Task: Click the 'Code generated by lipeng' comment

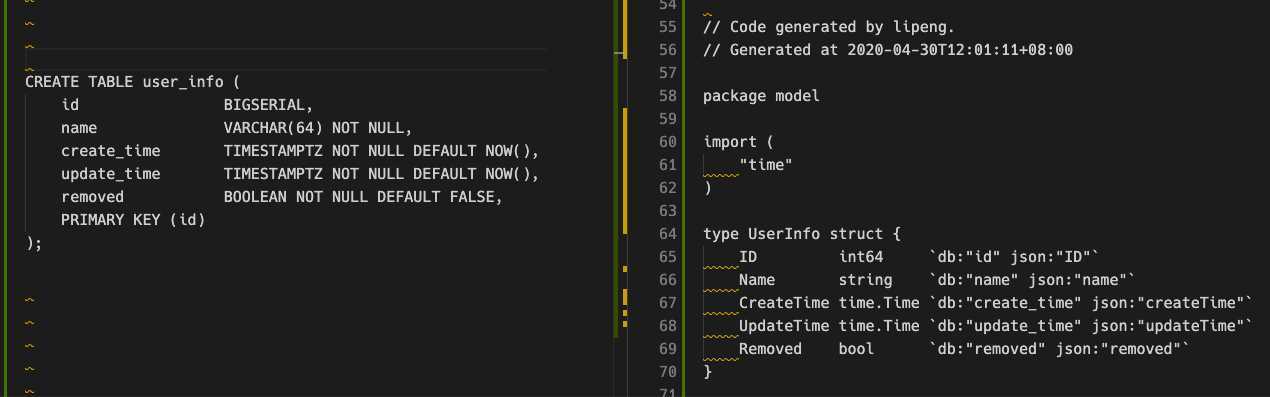Action: click(x=820, y=27)
